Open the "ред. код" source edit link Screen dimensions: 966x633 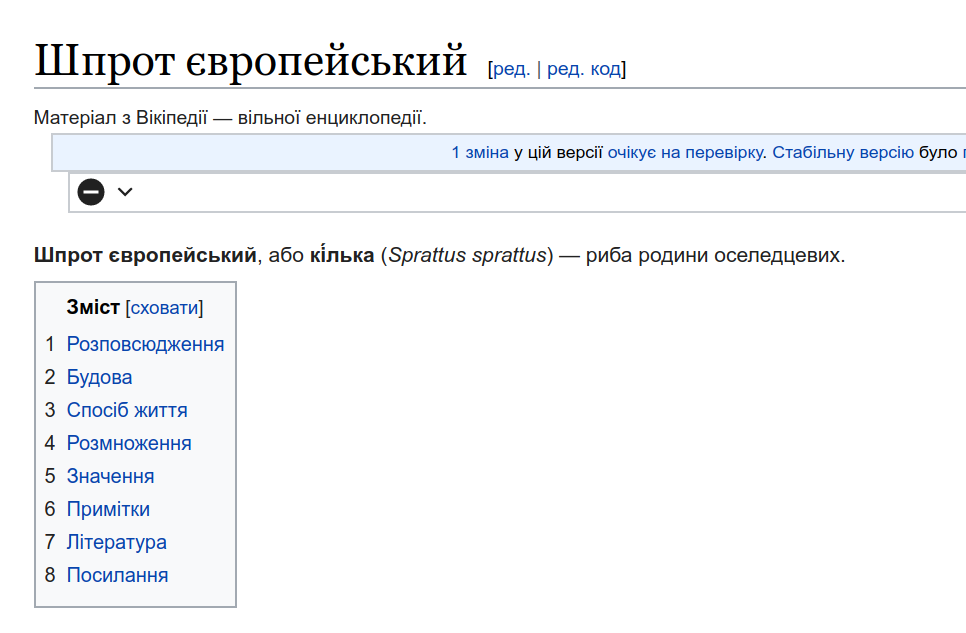(x=584, y=68)
